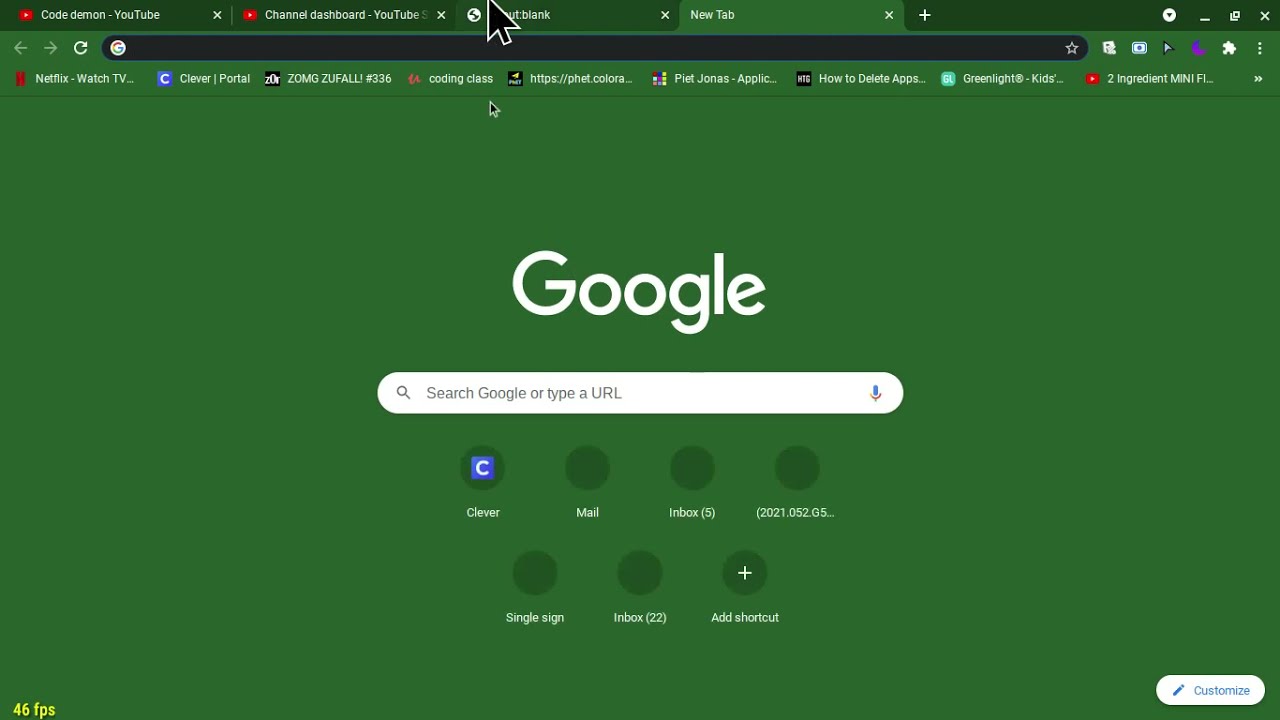Close the Chrome window
The image size is (1280, 720).
click(x=1265, y=15)
